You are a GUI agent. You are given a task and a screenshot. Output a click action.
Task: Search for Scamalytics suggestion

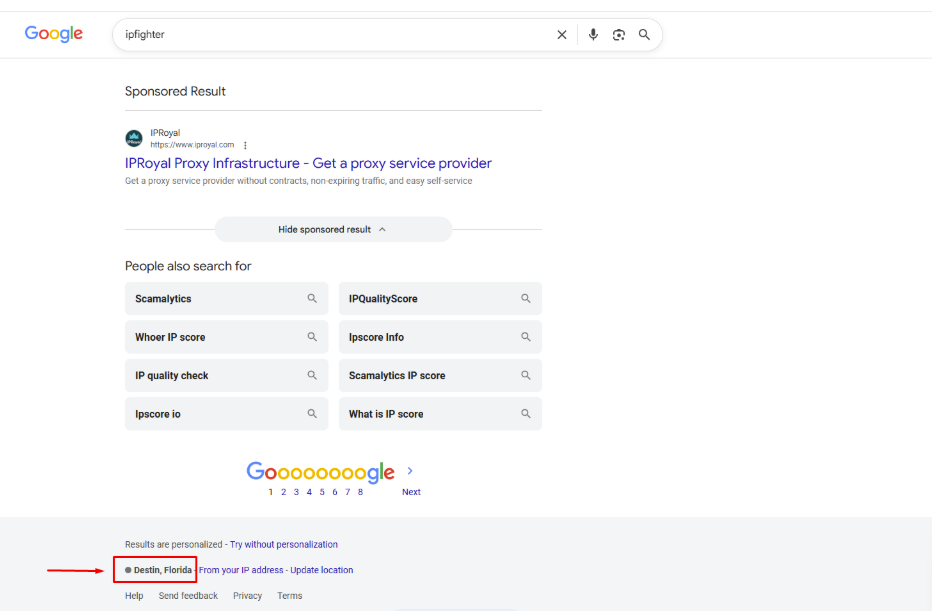(226, 298)
